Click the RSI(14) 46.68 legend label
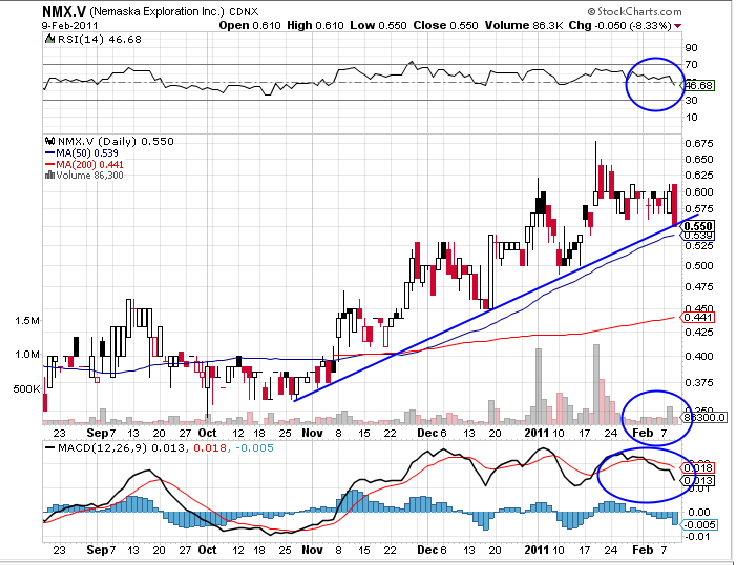The height and width of the screenshot is (565, 737). pyautogui.click(x=99, y=39)
